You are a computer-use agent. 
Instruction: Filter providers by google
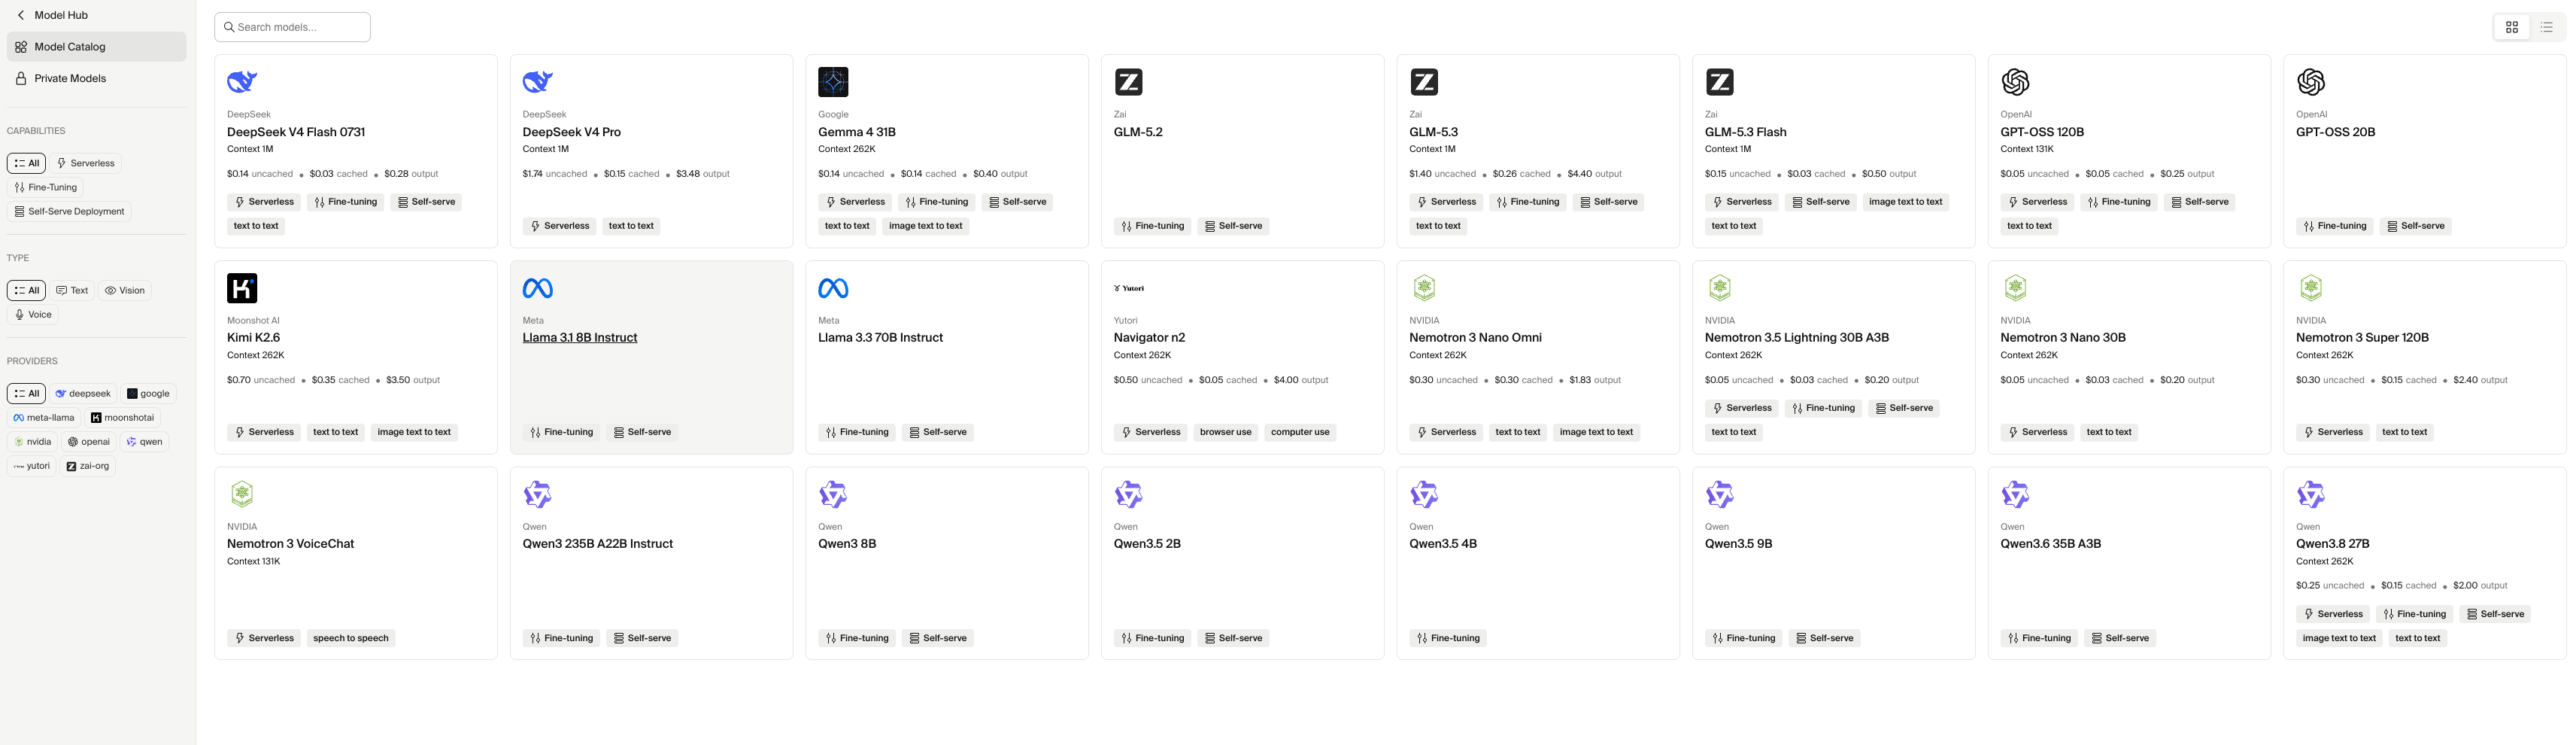[148, 393]
